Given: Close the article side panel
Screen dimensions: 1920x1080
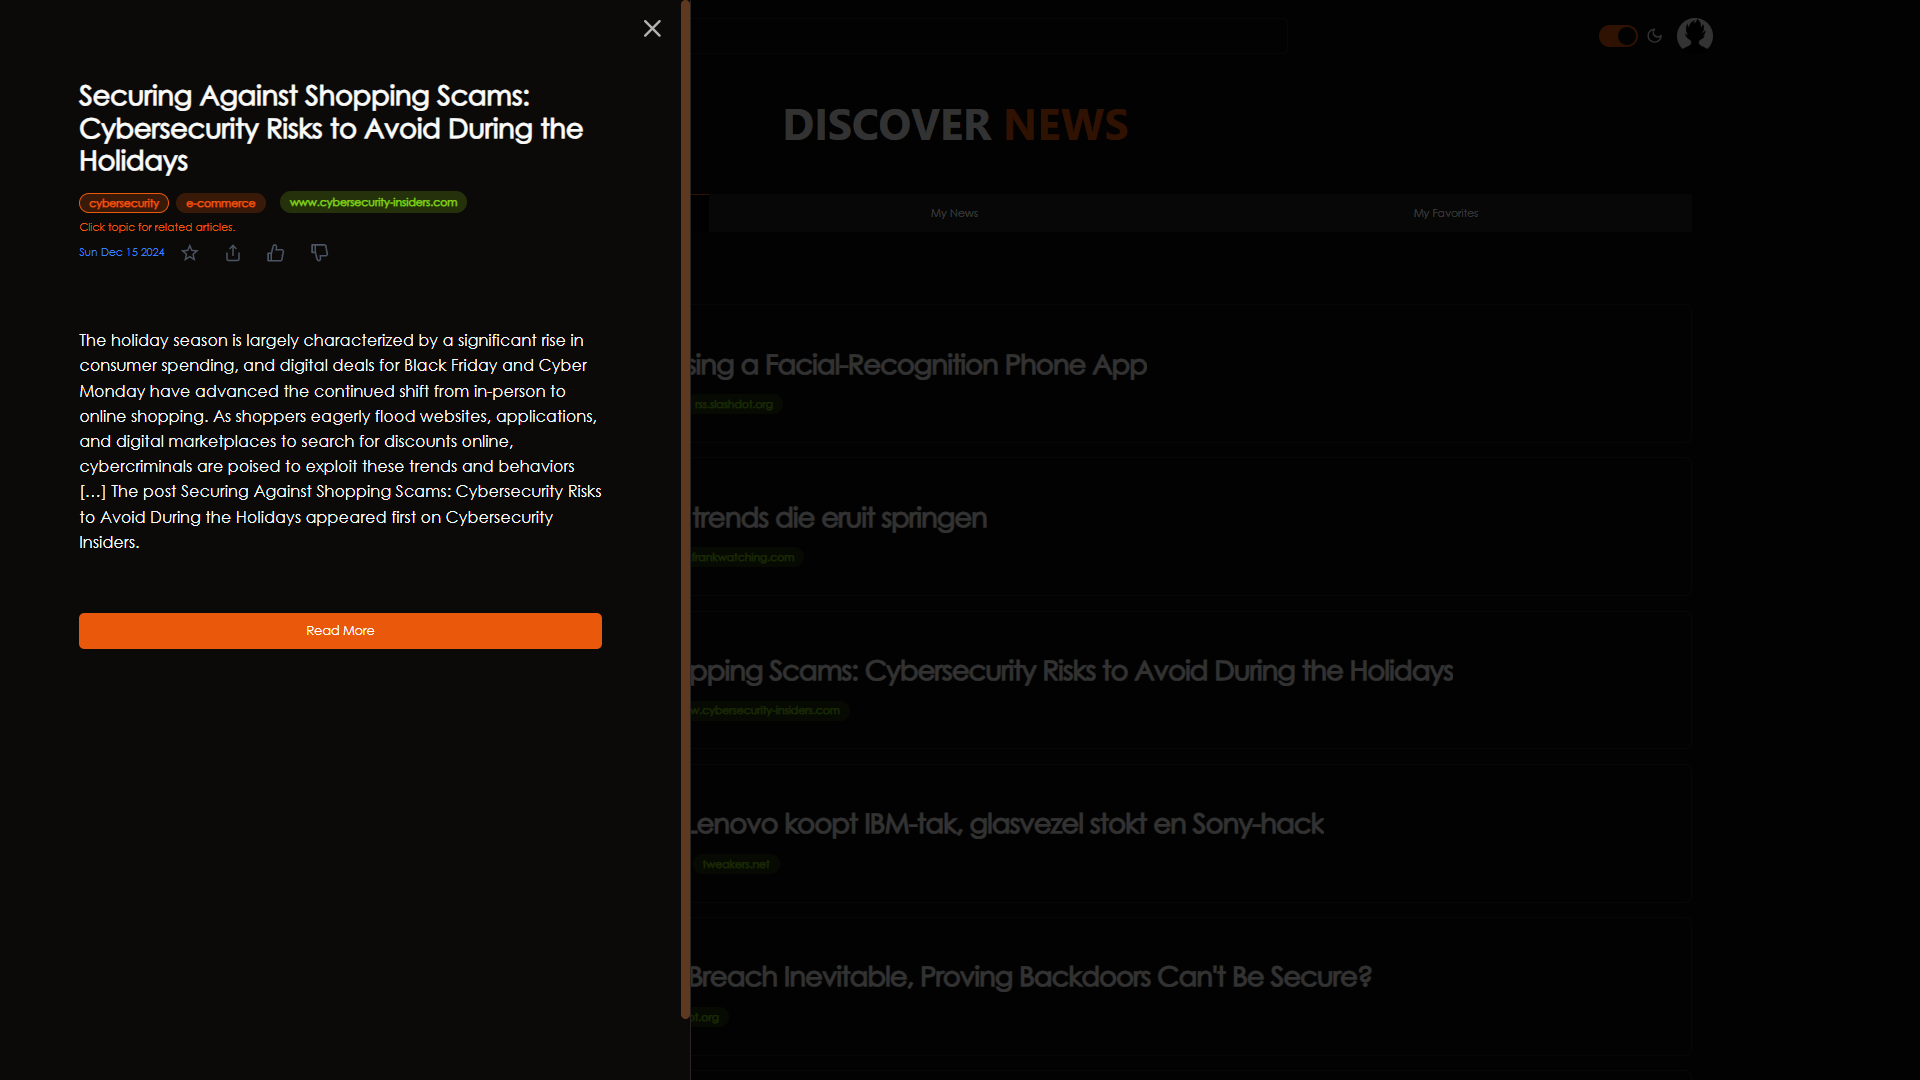Looking at the screenshot, I should click(x=652, y=29).
